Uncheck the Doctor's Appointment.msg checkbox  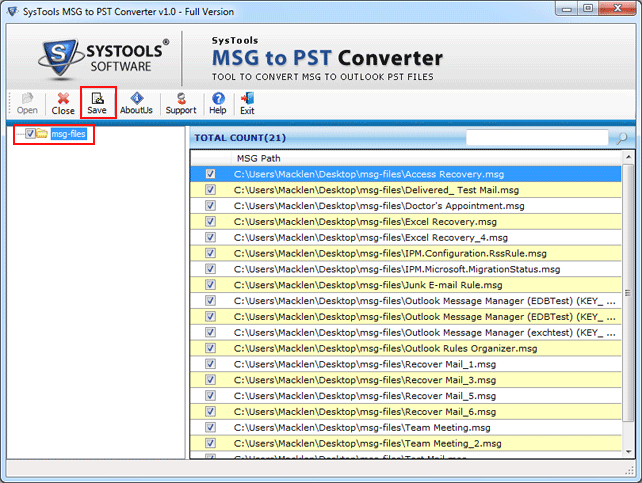(x=210, y=205)
